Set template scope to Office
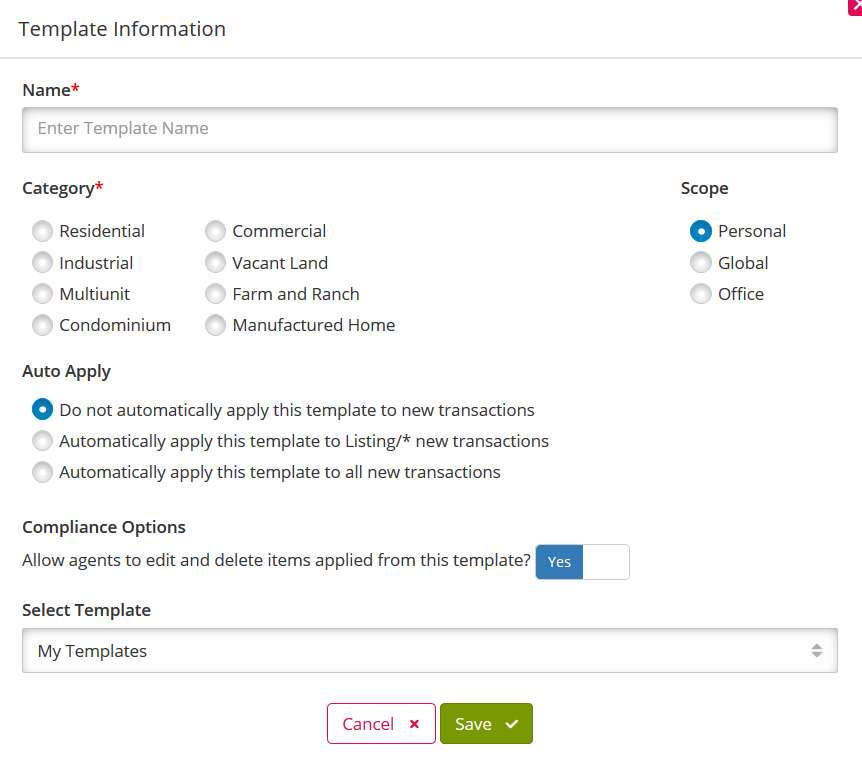The height and width of the screenshot is (760, 862). coord(701,293)
